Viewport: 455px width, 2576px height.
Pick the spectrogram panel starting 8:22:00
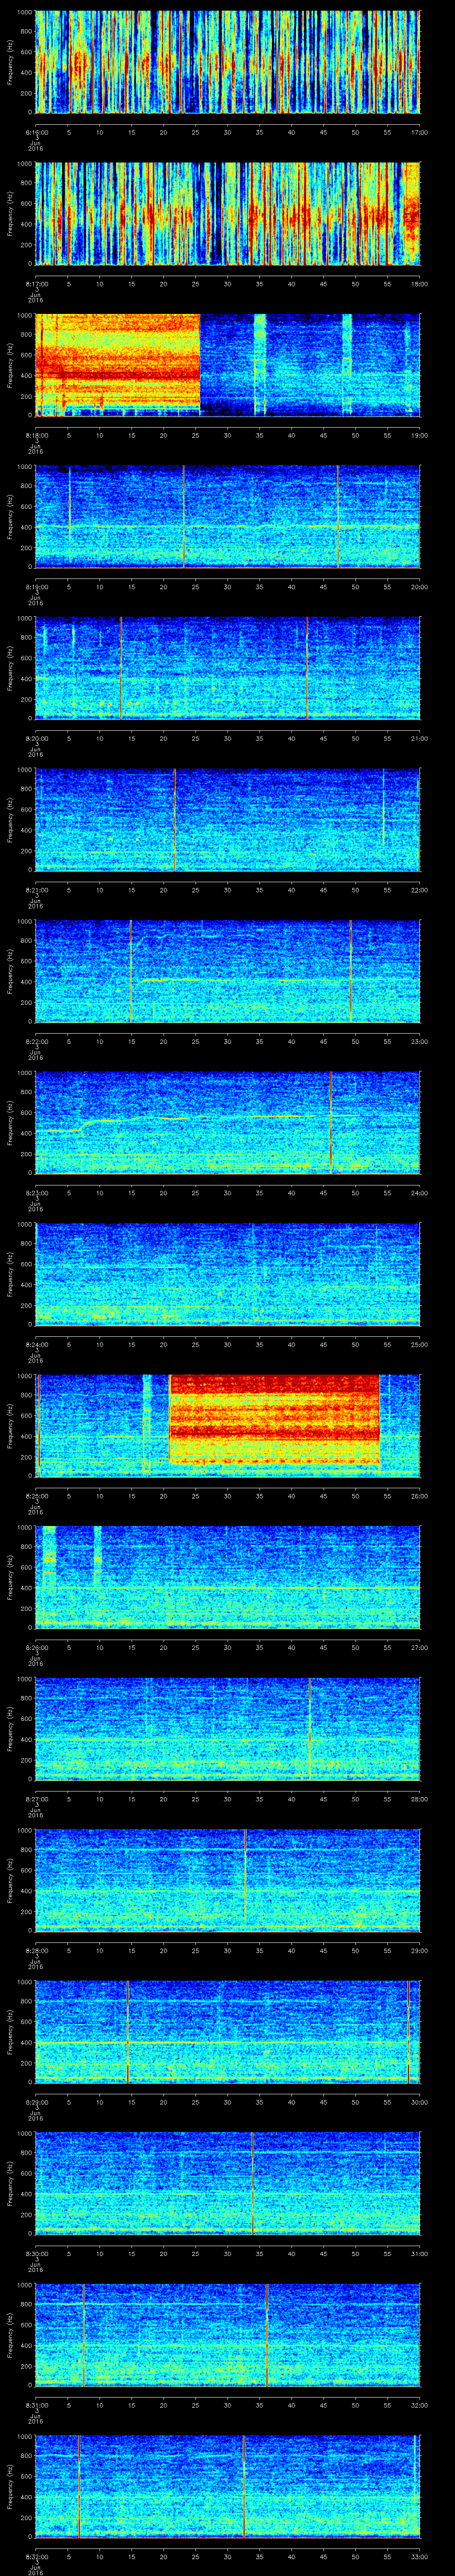pos(228,971)
